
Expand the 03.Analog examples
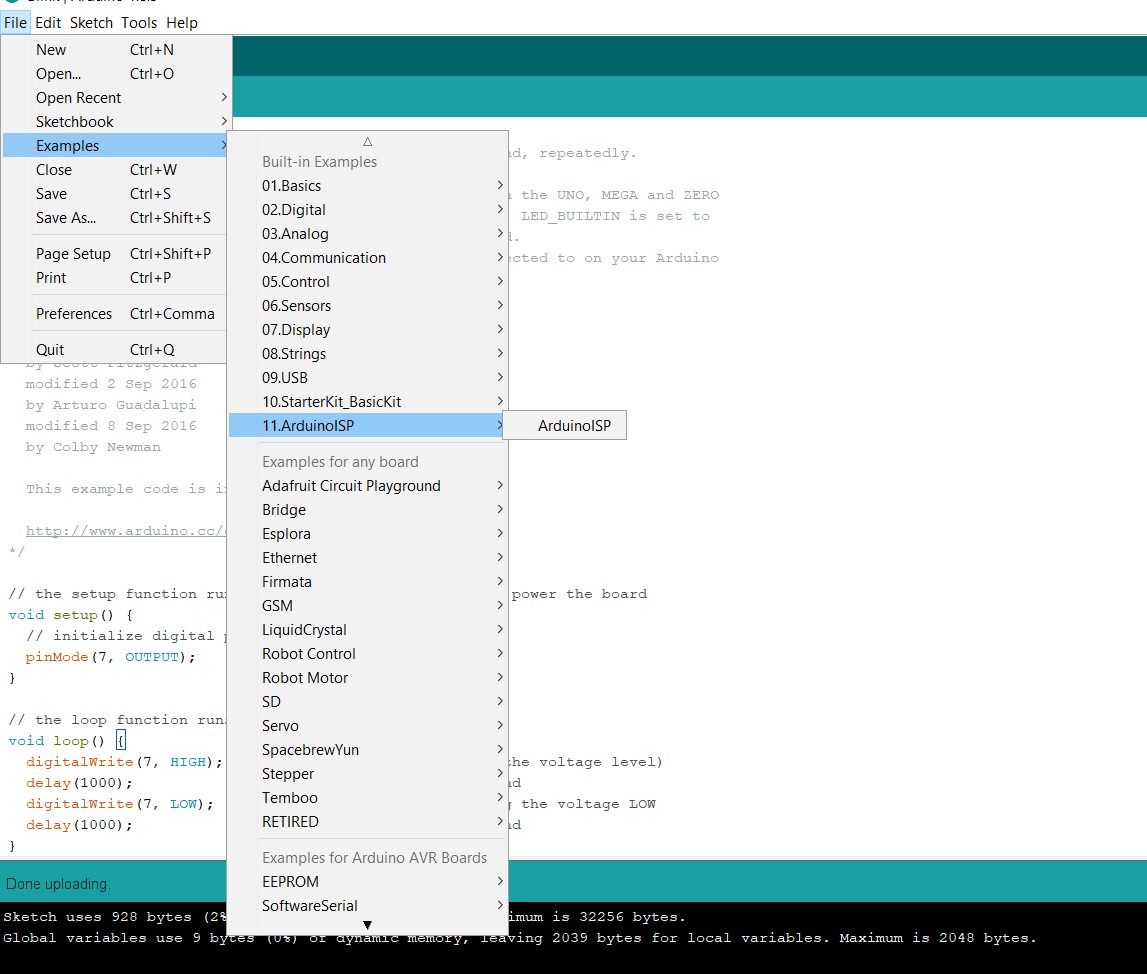[x=368, y=234]
